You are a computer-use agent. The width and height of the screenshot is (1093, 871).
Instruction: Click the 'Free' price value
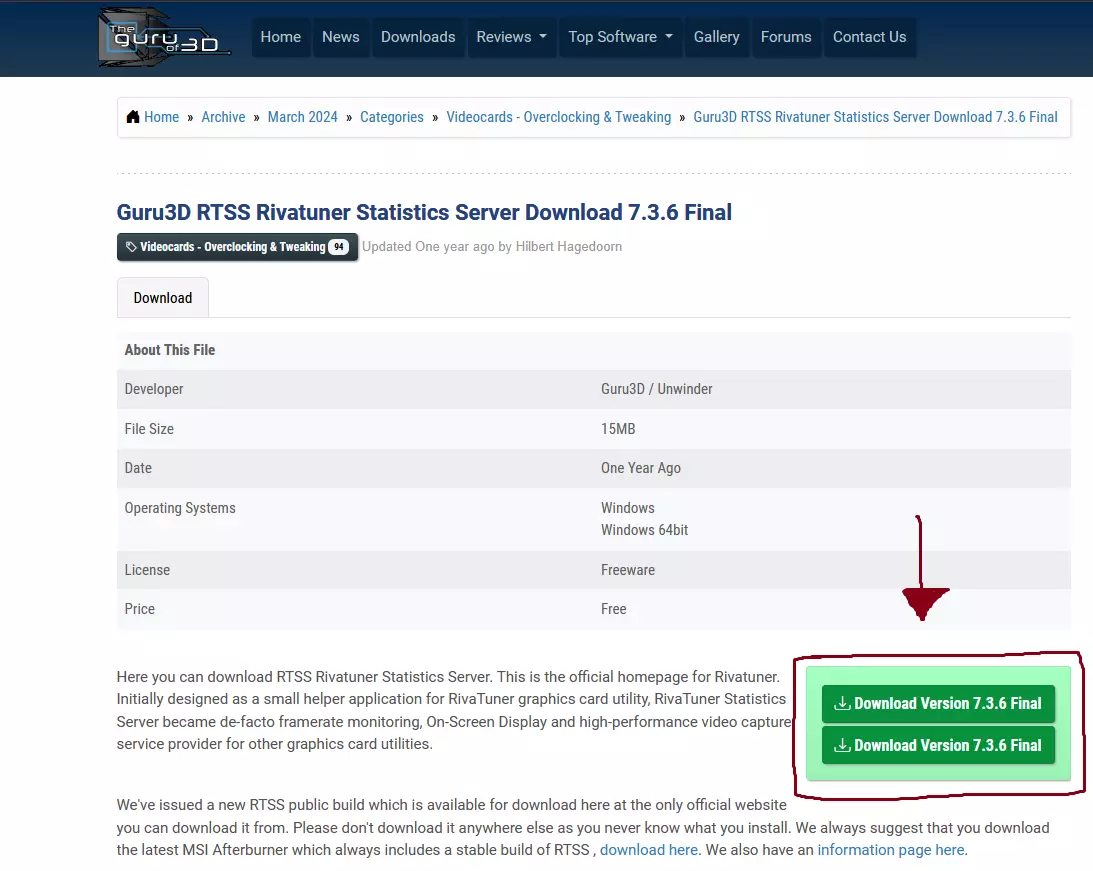pos(613,609)
